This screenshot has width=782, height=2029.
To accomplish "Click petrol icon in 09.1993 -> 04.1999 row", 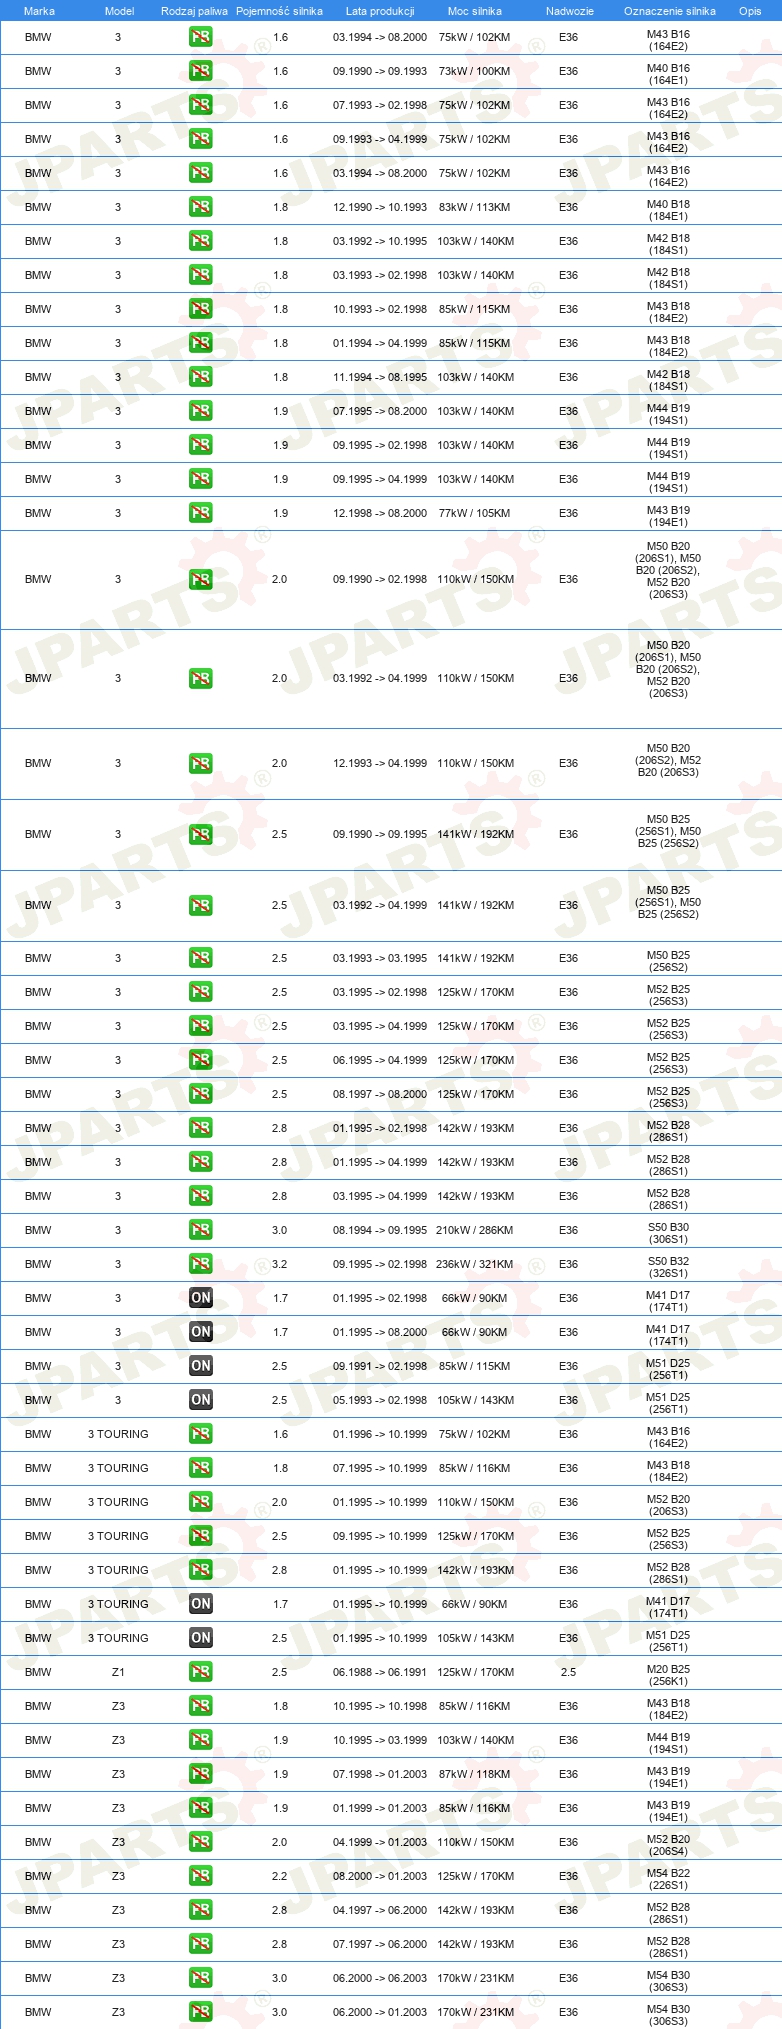I will coord(201,139).
